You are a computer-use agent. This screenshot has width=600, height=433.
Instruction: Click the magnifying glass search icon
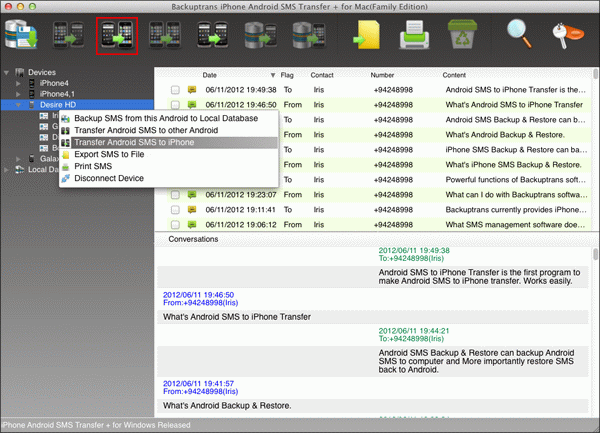519,34
